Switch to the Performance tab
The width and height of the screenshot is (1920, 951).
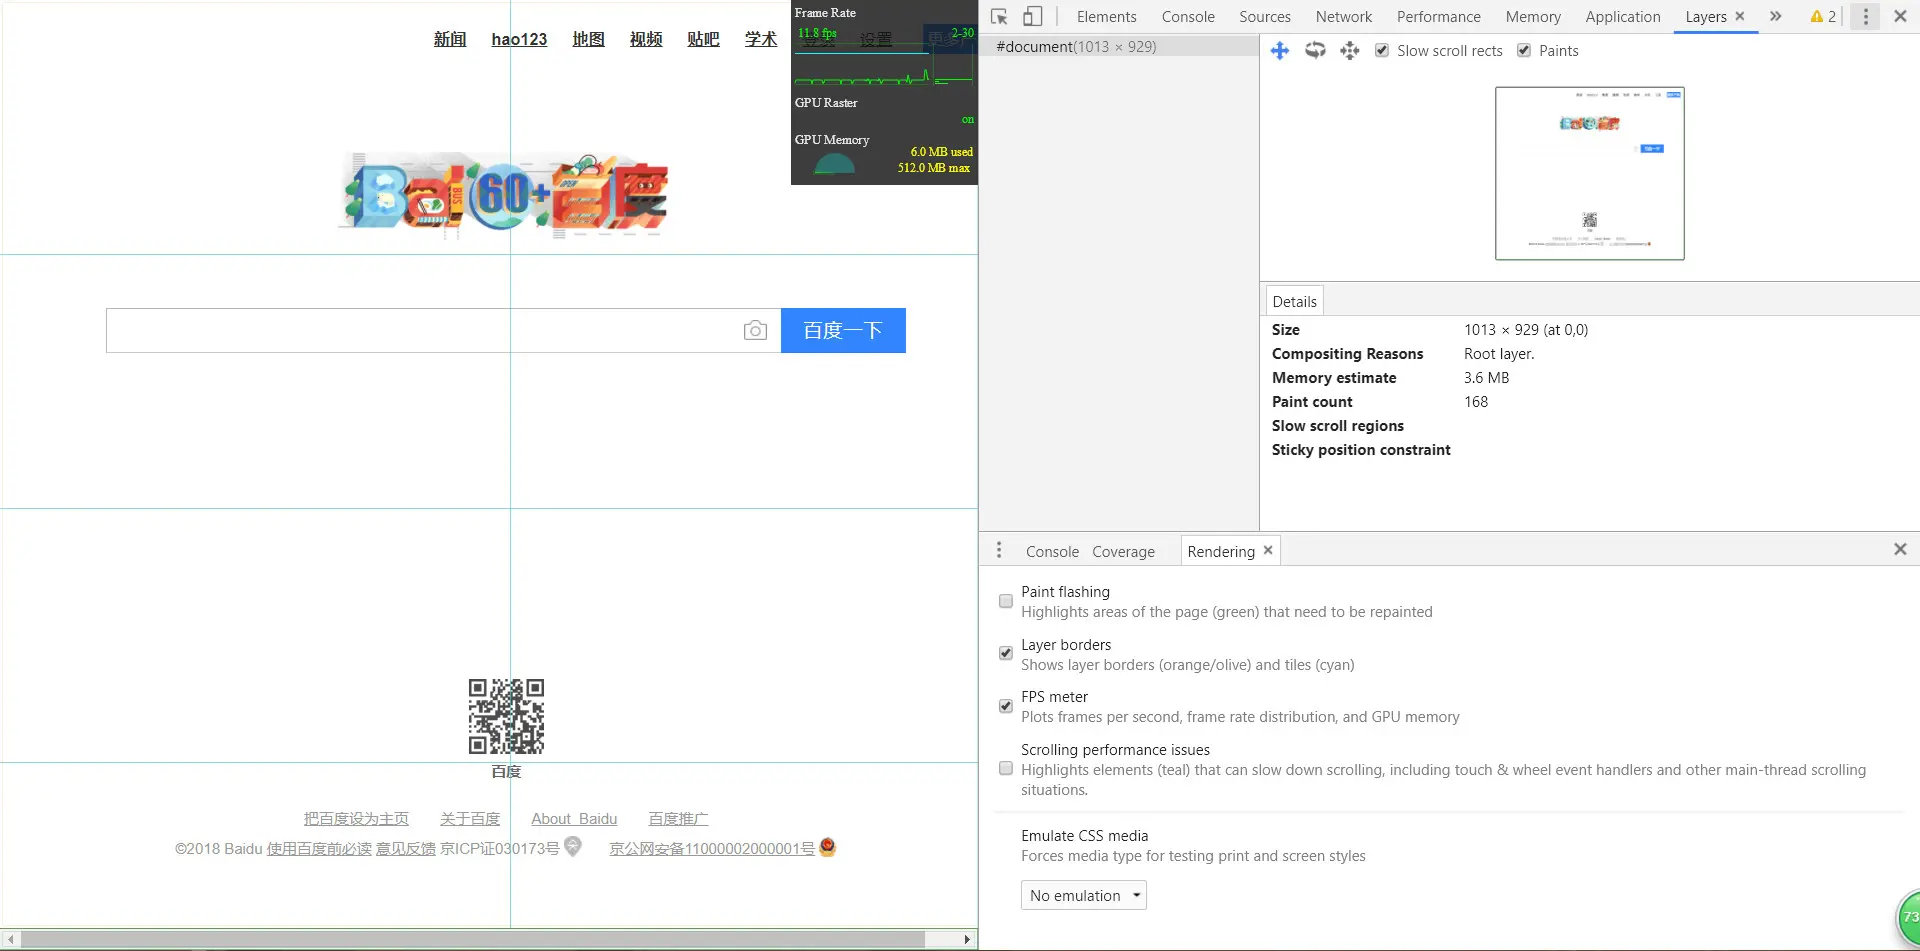[x=1439, y=17]
